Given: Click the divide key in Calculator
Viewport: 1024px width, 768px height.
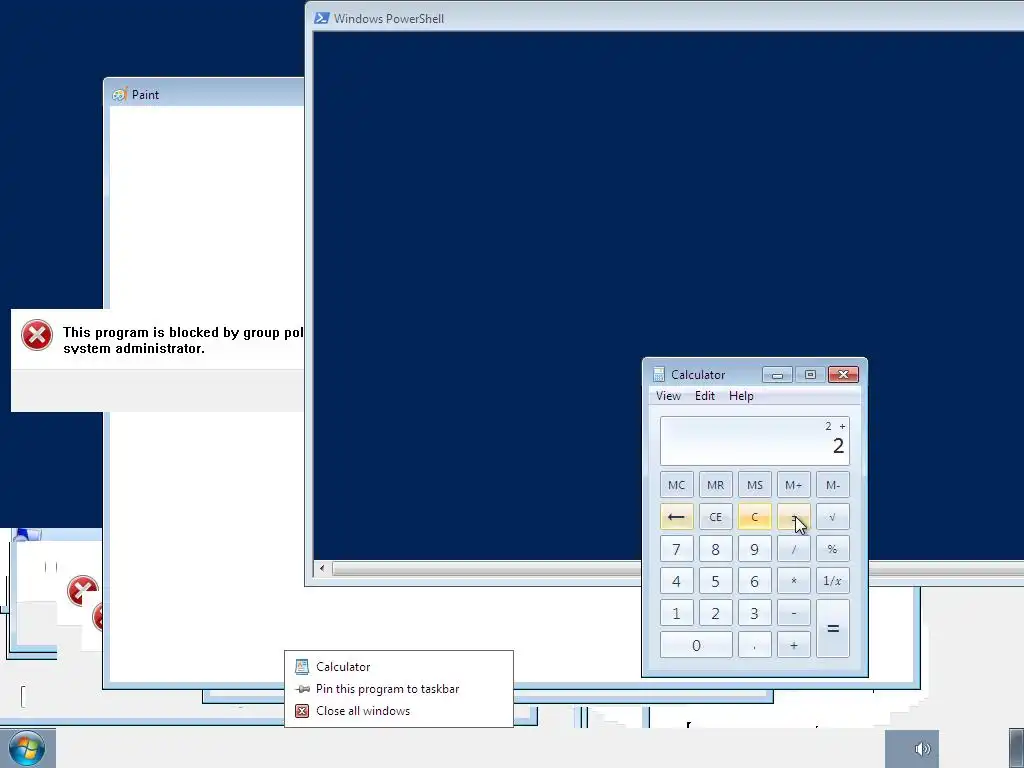Looking at the screenshot, I should point(793,549).
